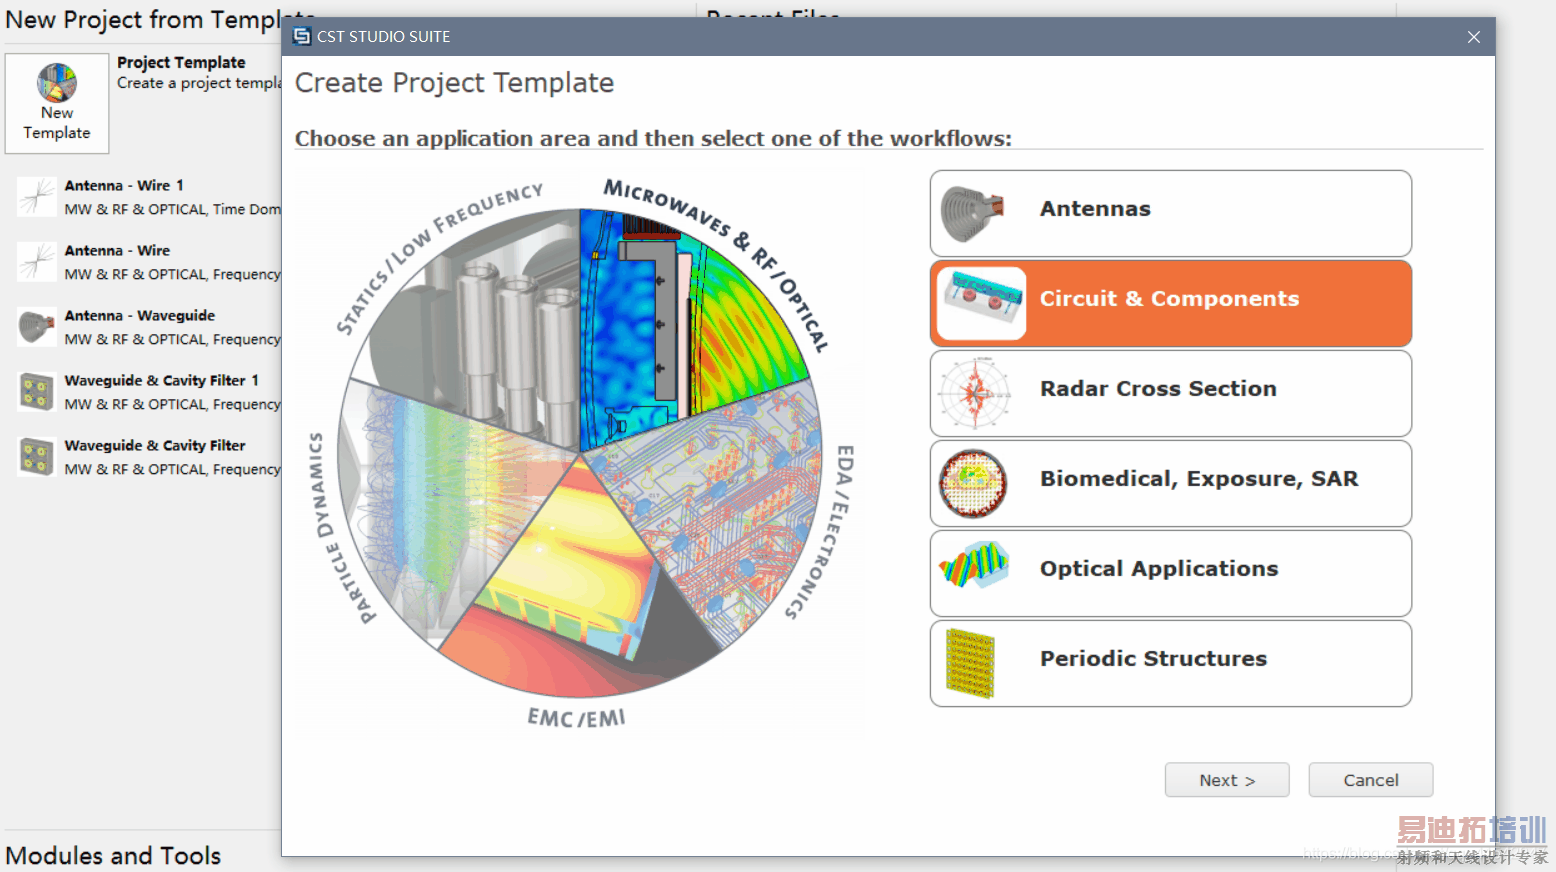Click the Periodic Structures grid icon
This screenshot has width=1556, height=872.
tap(970, 663)
